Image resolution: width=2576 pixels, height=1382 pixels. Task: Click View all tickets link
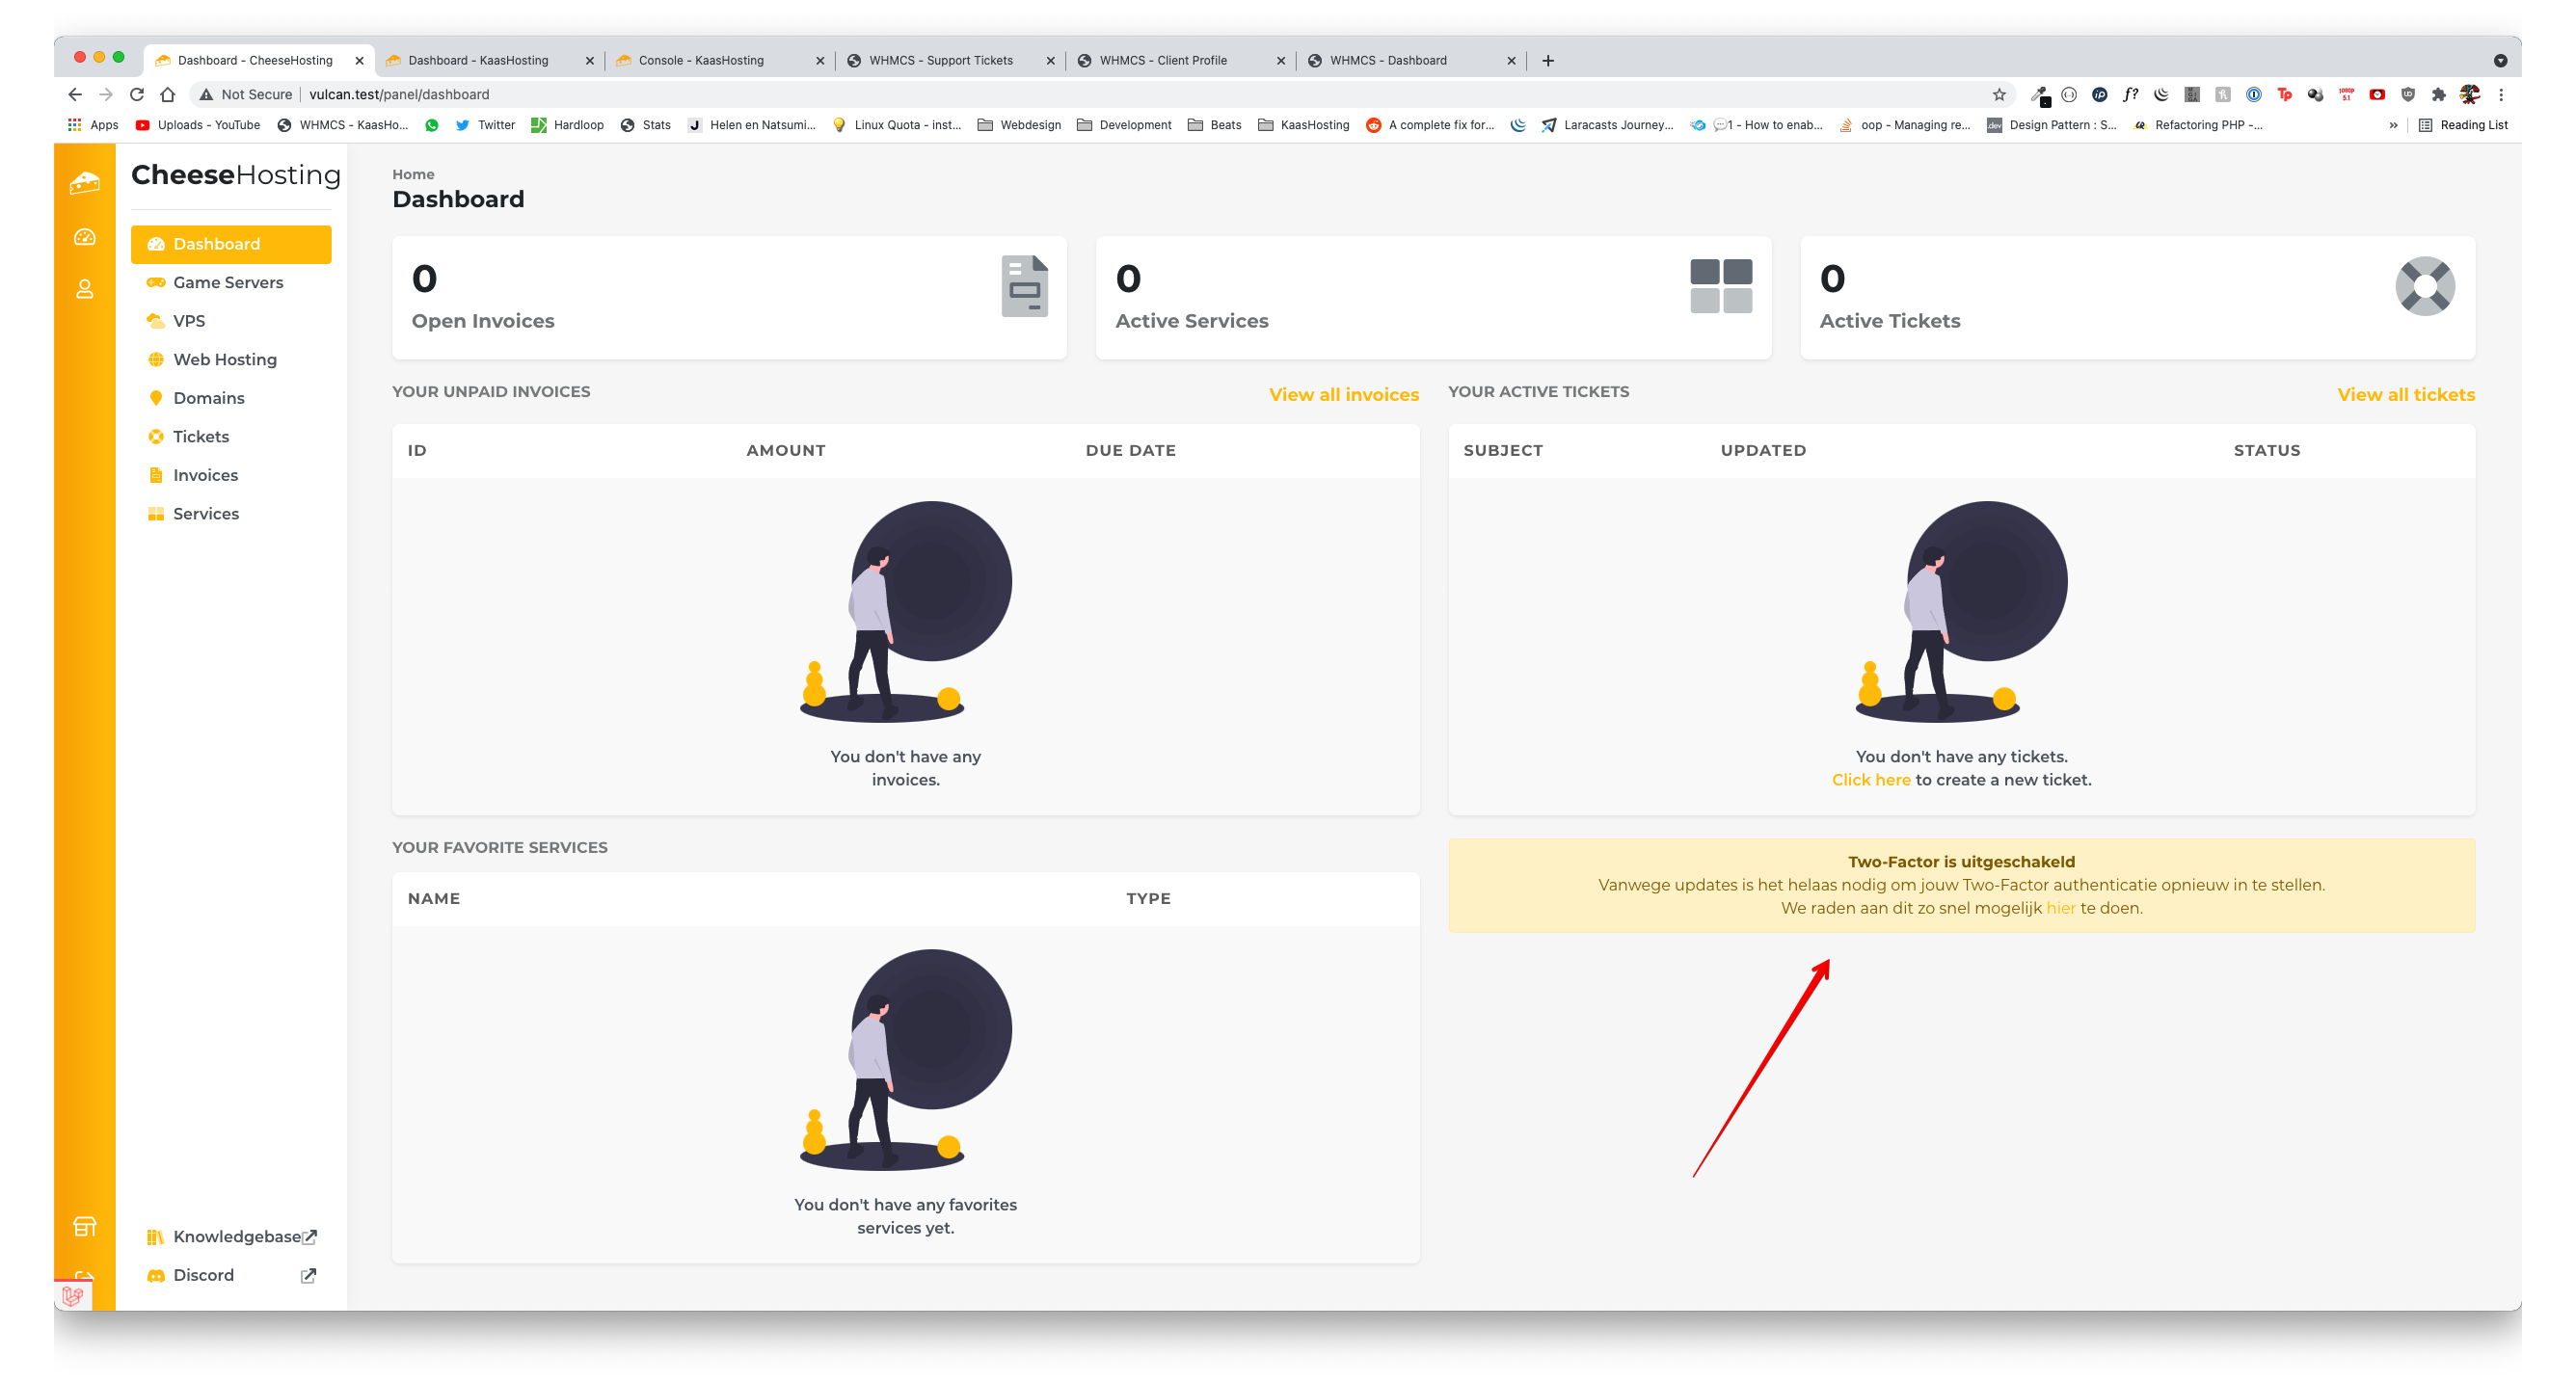pos(2405,395)
